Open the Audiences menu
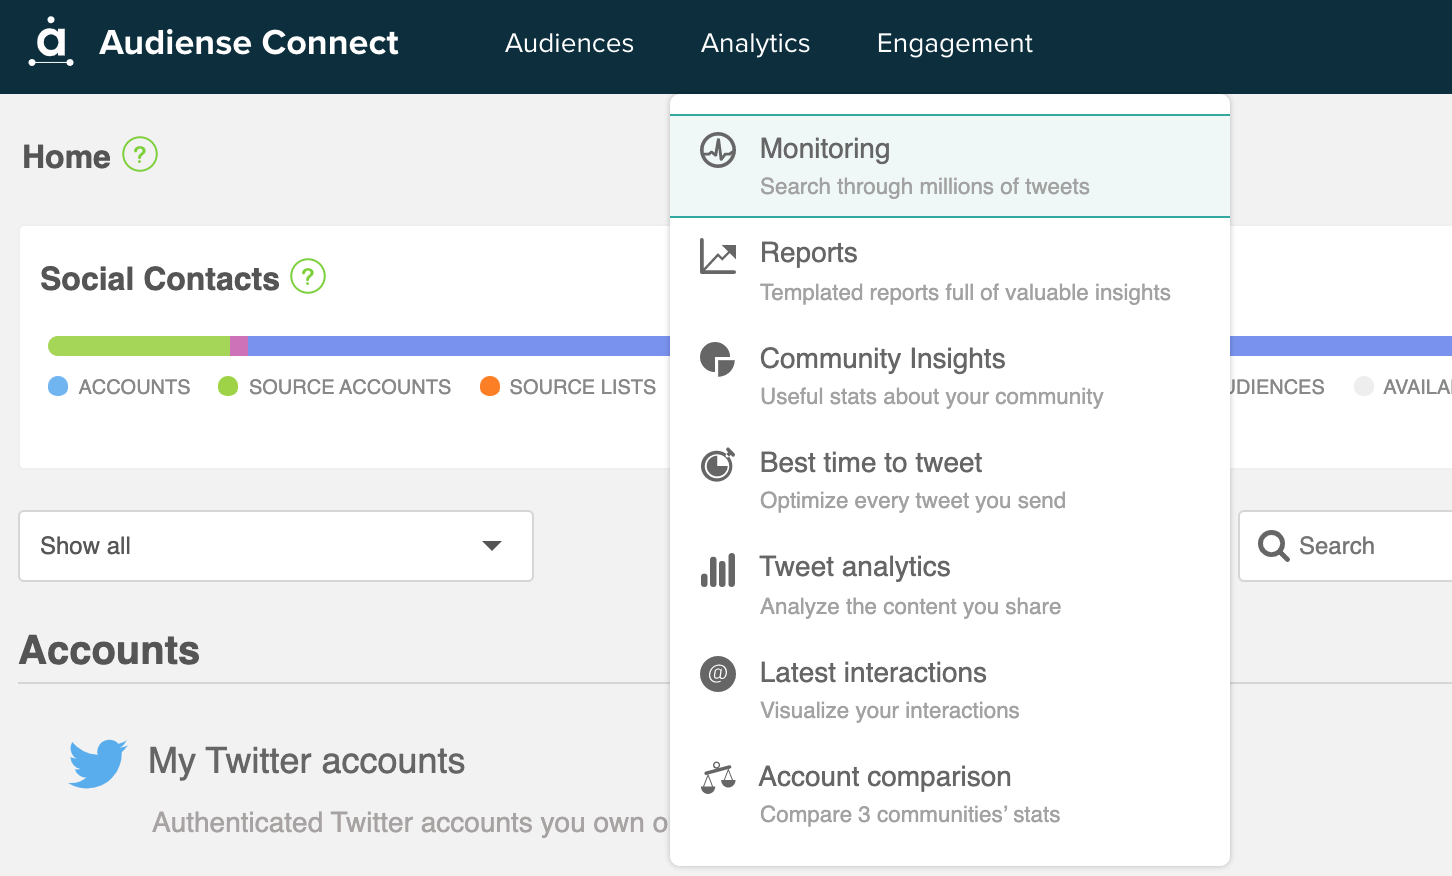The width and height of the screenshot is (1452, 876). pos(569,43)
